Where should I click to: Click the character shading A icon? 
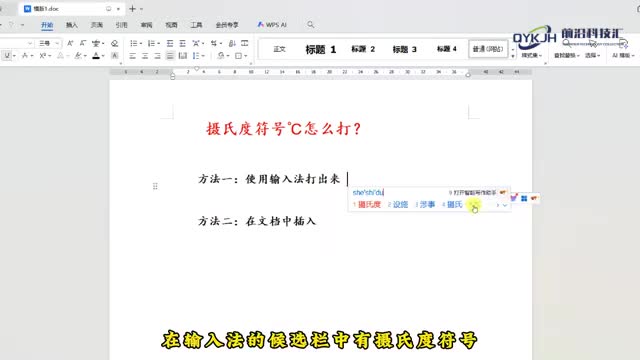pos(115,56)
